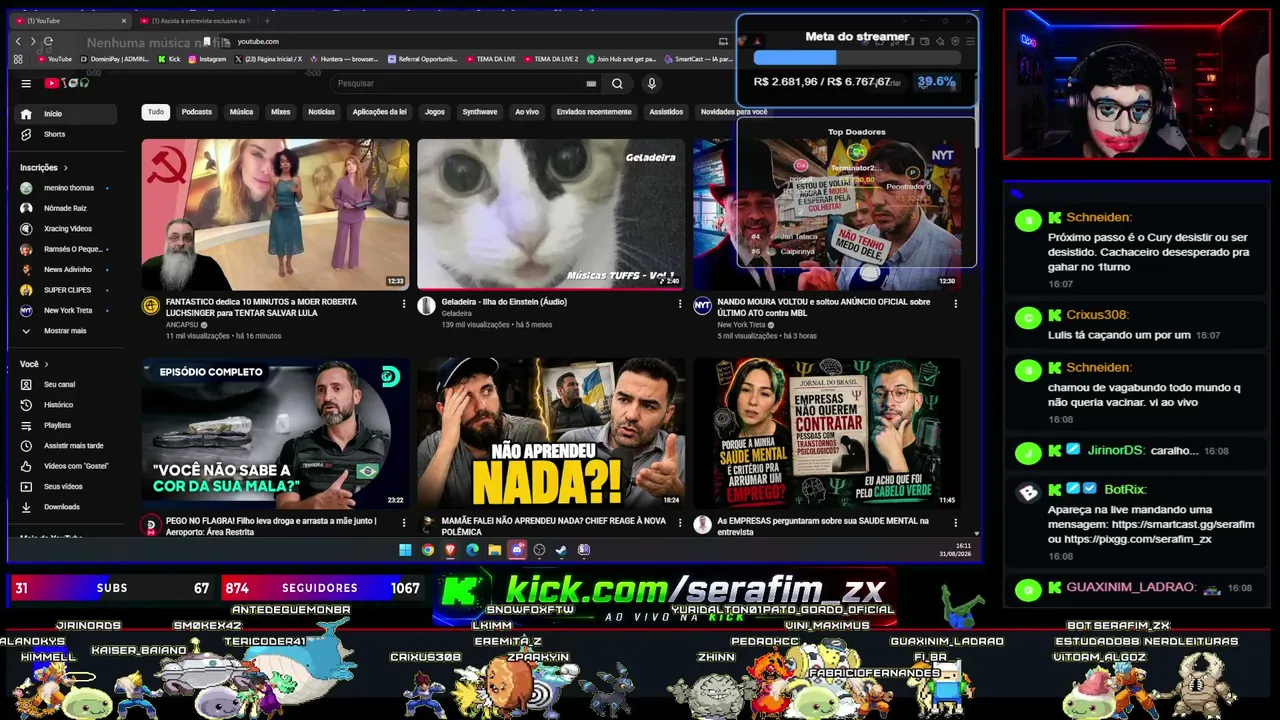
Task: Select the Jogos filter chip
Action: click(x=435, y=112)
